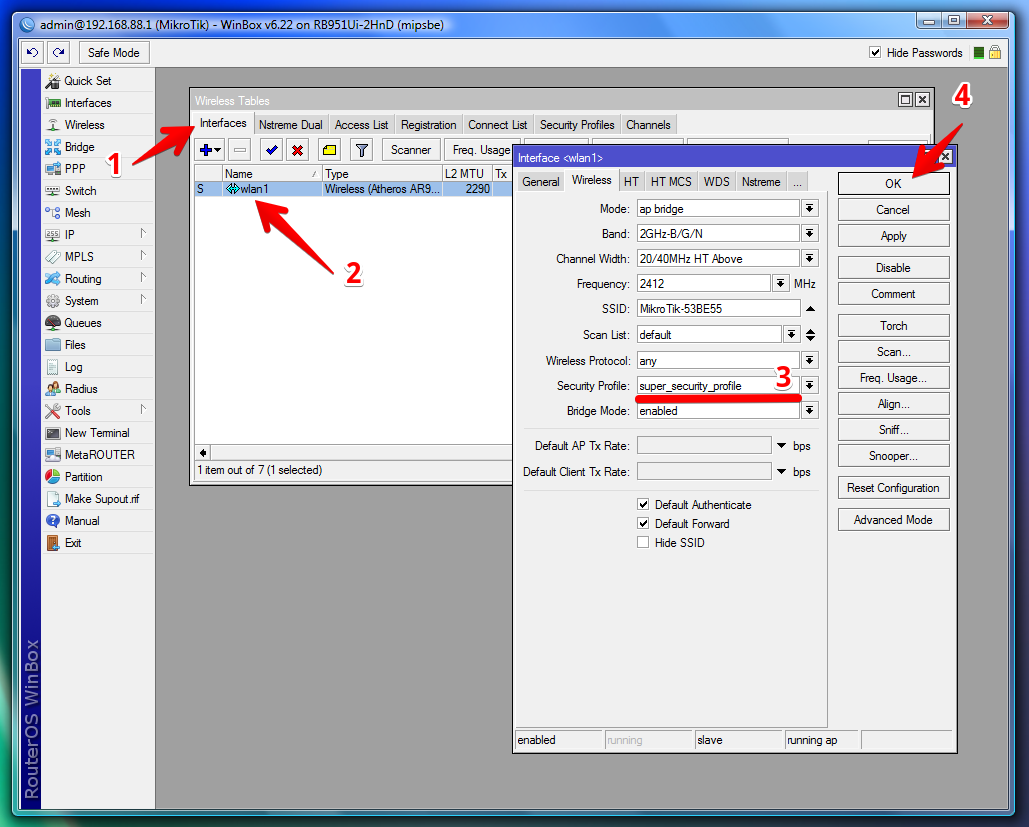Image resolution: width=1029 pixels, height=827 pixels.
Task: Click the Torch button
Action: [893, 326]
